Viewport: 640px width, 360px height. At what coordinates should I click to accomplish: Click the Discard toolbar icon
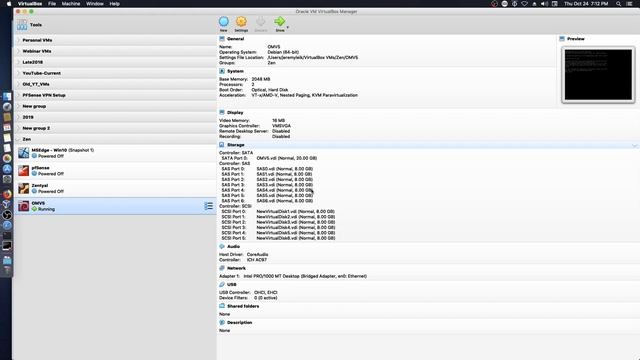[x=260, y=22]
